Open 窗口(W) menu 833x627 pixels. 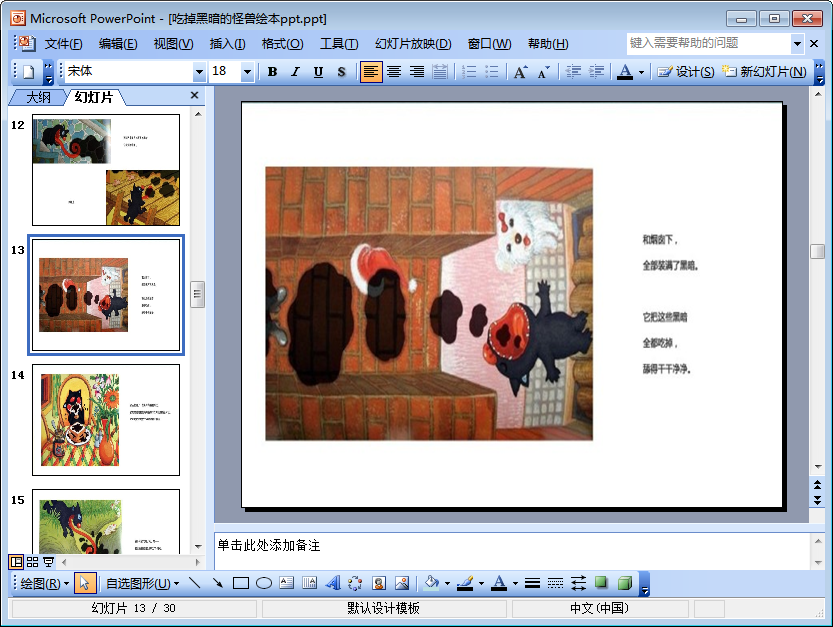click(489, 44)
